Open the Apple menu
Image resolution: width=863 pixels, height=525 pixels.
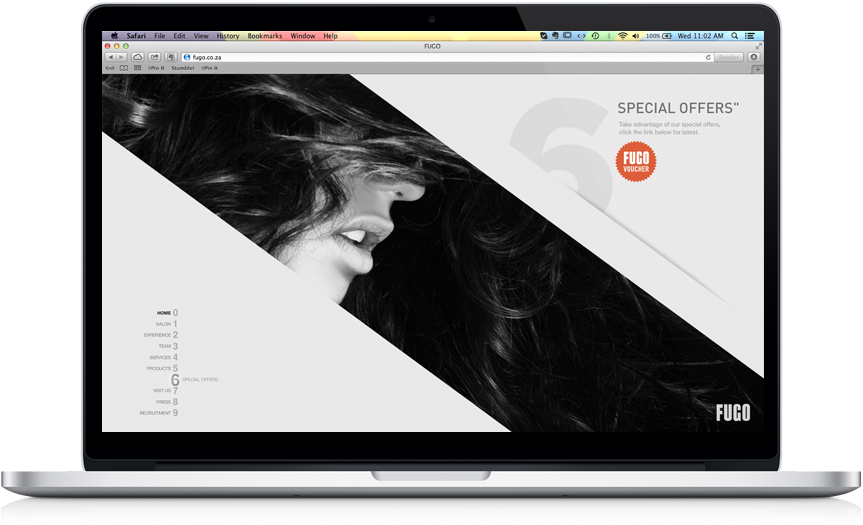point(114,36)
